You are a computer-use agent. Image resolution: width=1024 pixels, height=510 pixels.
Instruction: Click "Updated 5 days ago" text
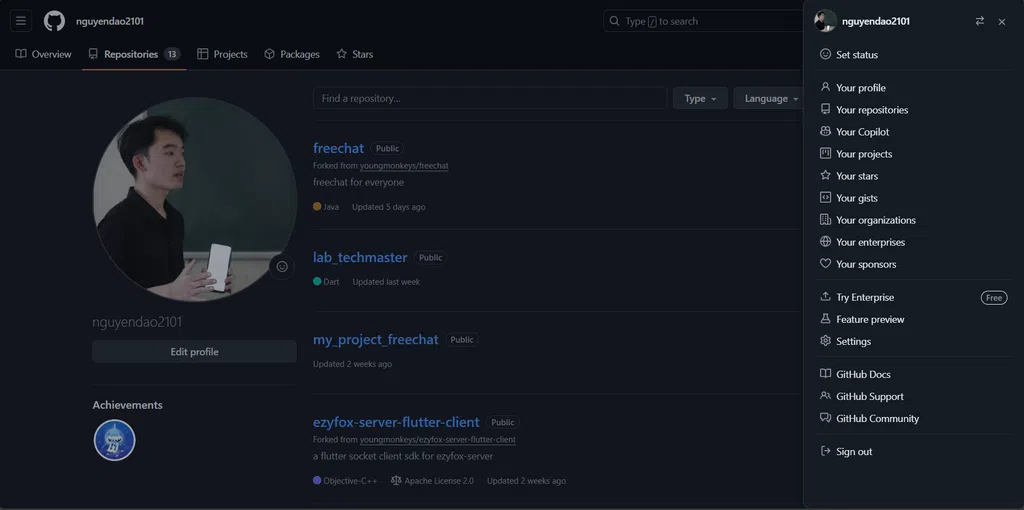click(389, 207)
